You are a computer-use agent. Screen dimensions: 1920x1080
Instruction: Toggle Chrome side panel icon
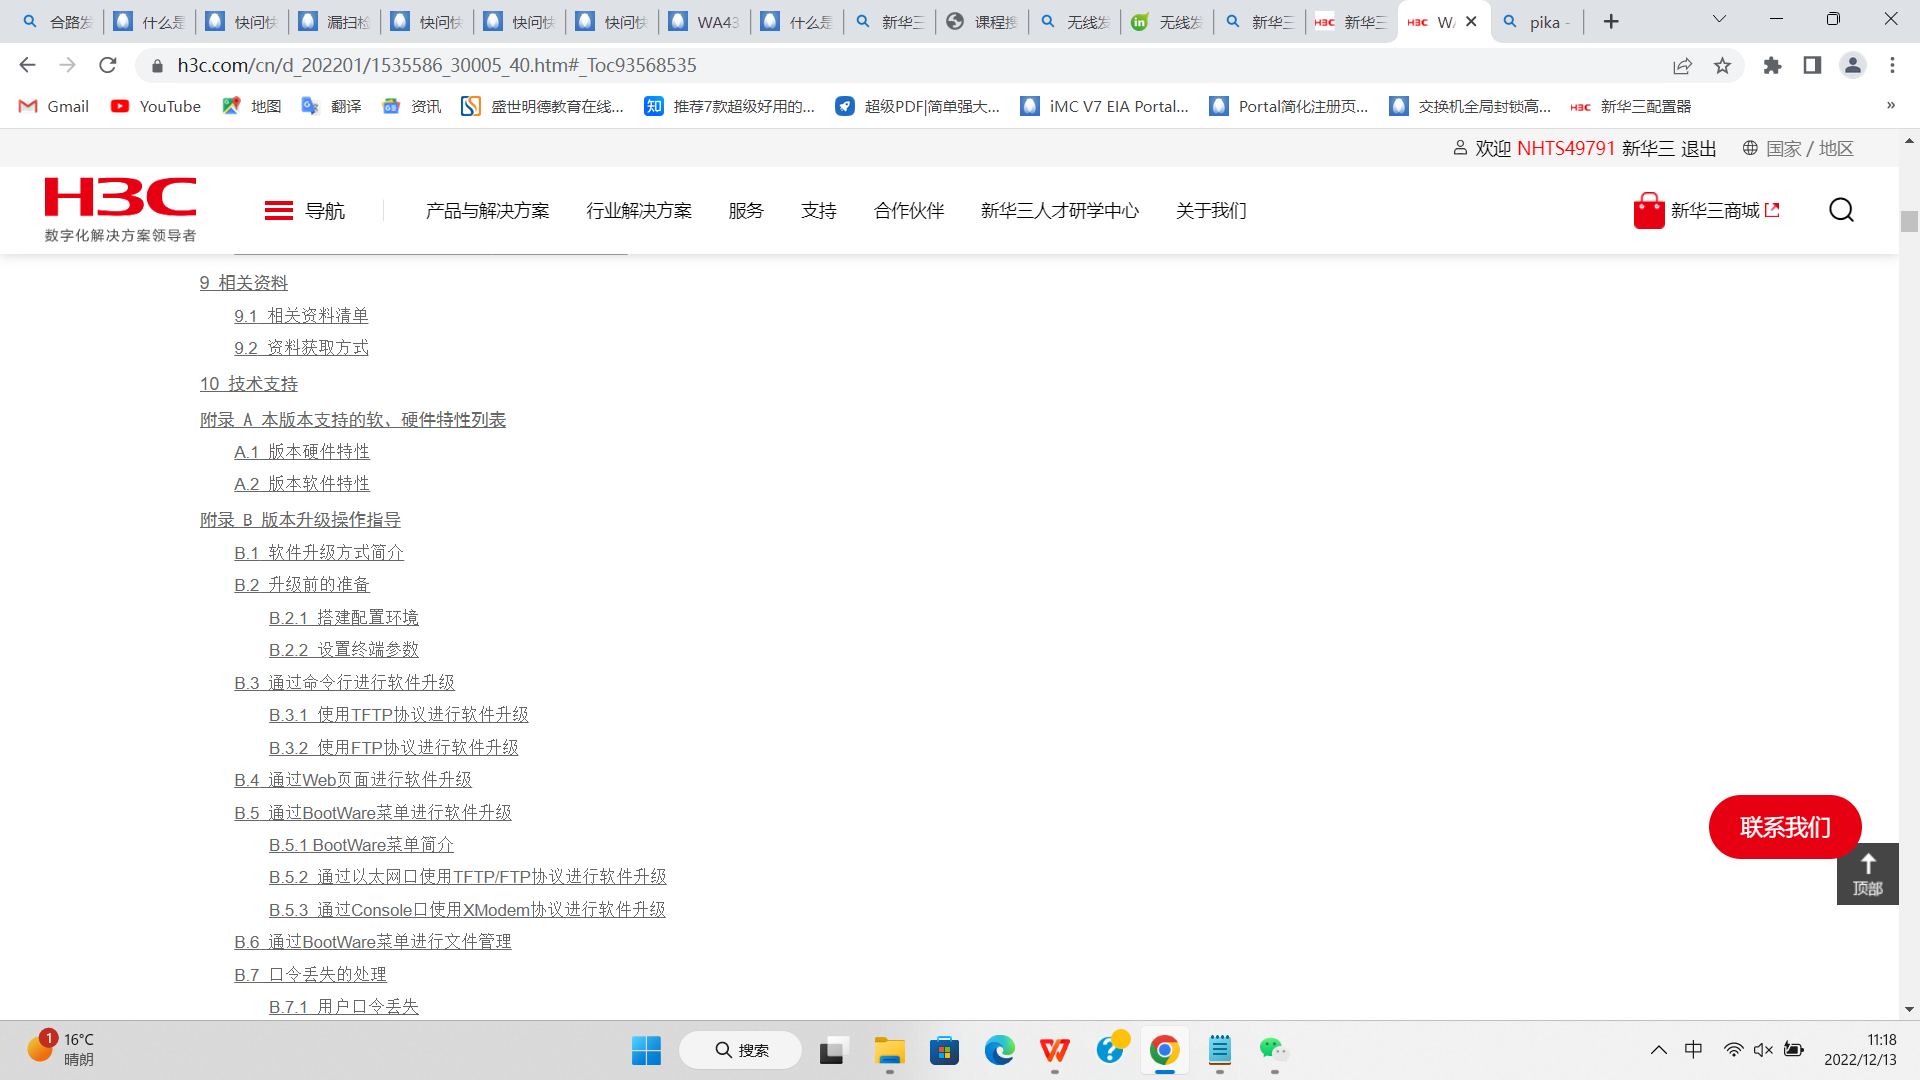(1812, 66)
